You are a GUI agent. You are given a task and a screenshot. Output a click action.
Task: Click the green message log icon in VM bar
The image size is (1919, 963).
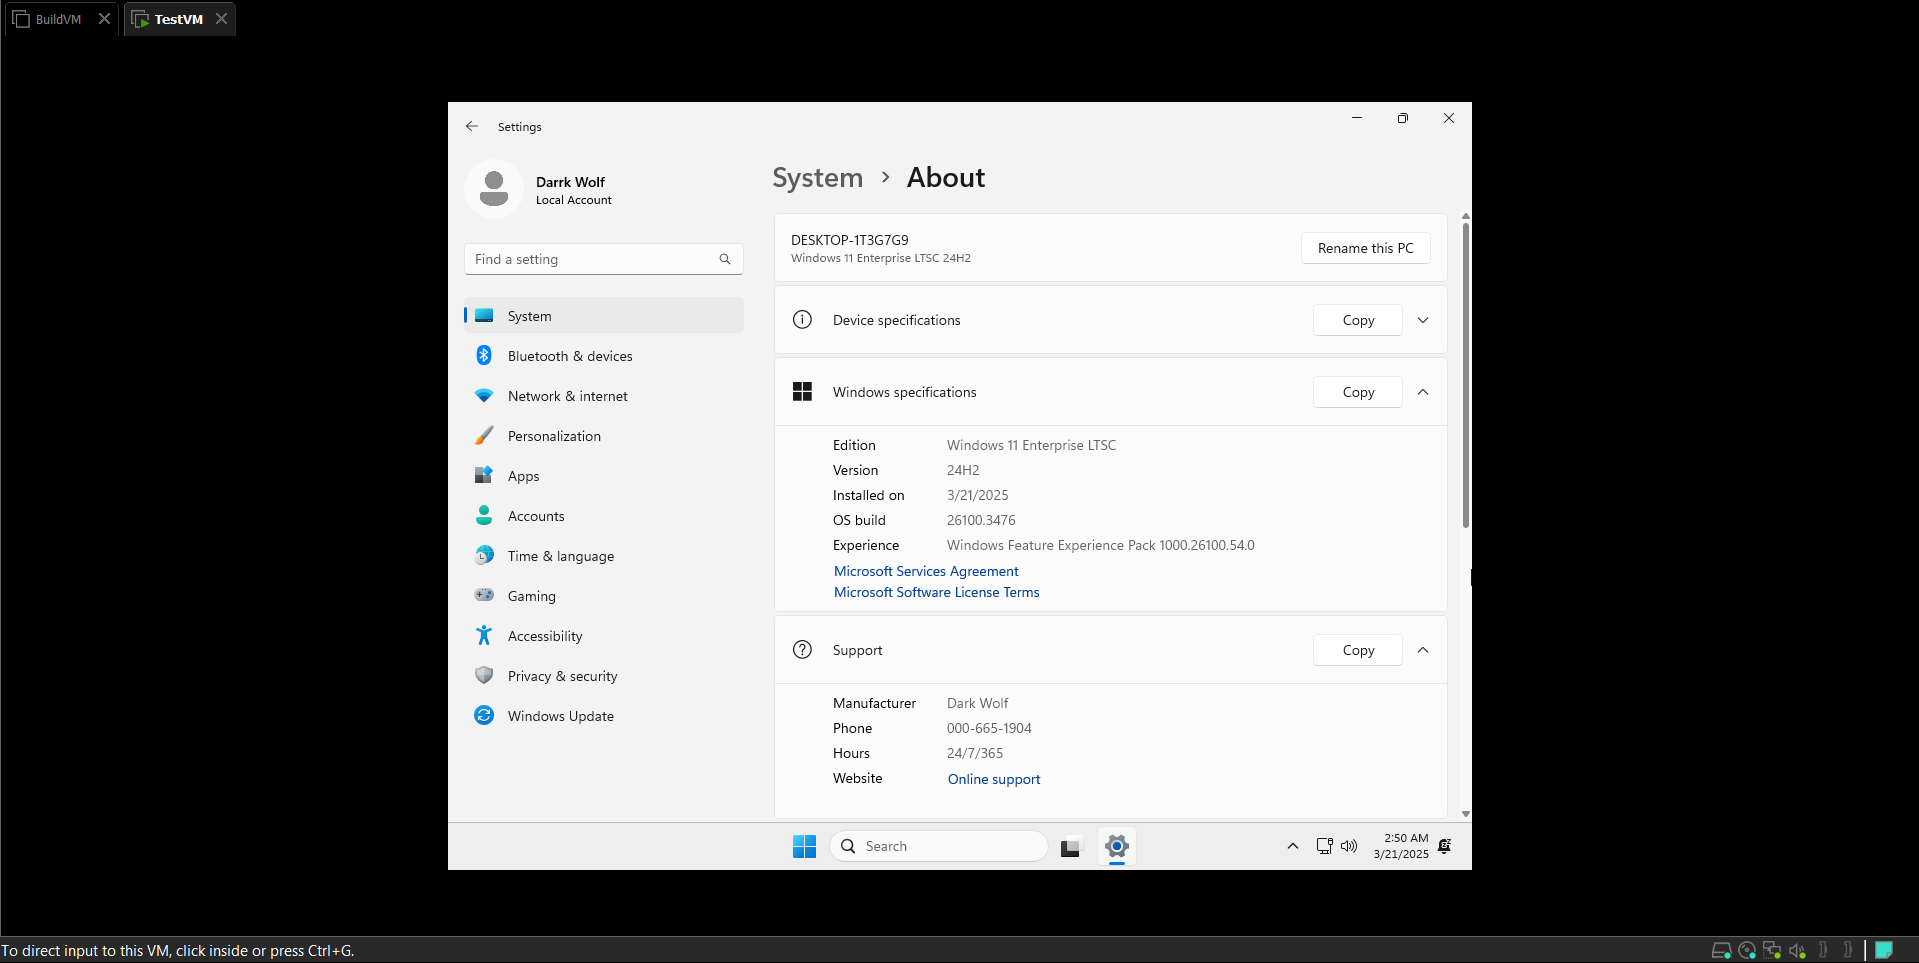1884,950
